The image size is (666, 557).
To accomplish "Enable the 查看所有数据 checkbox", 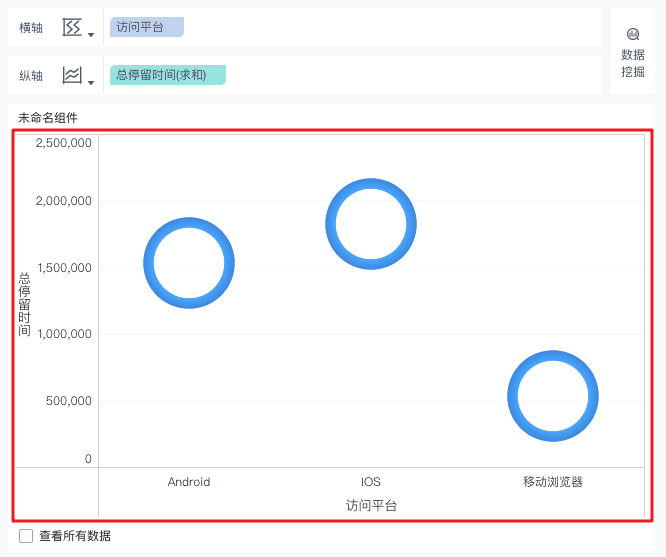I will [x=26, y=536].
